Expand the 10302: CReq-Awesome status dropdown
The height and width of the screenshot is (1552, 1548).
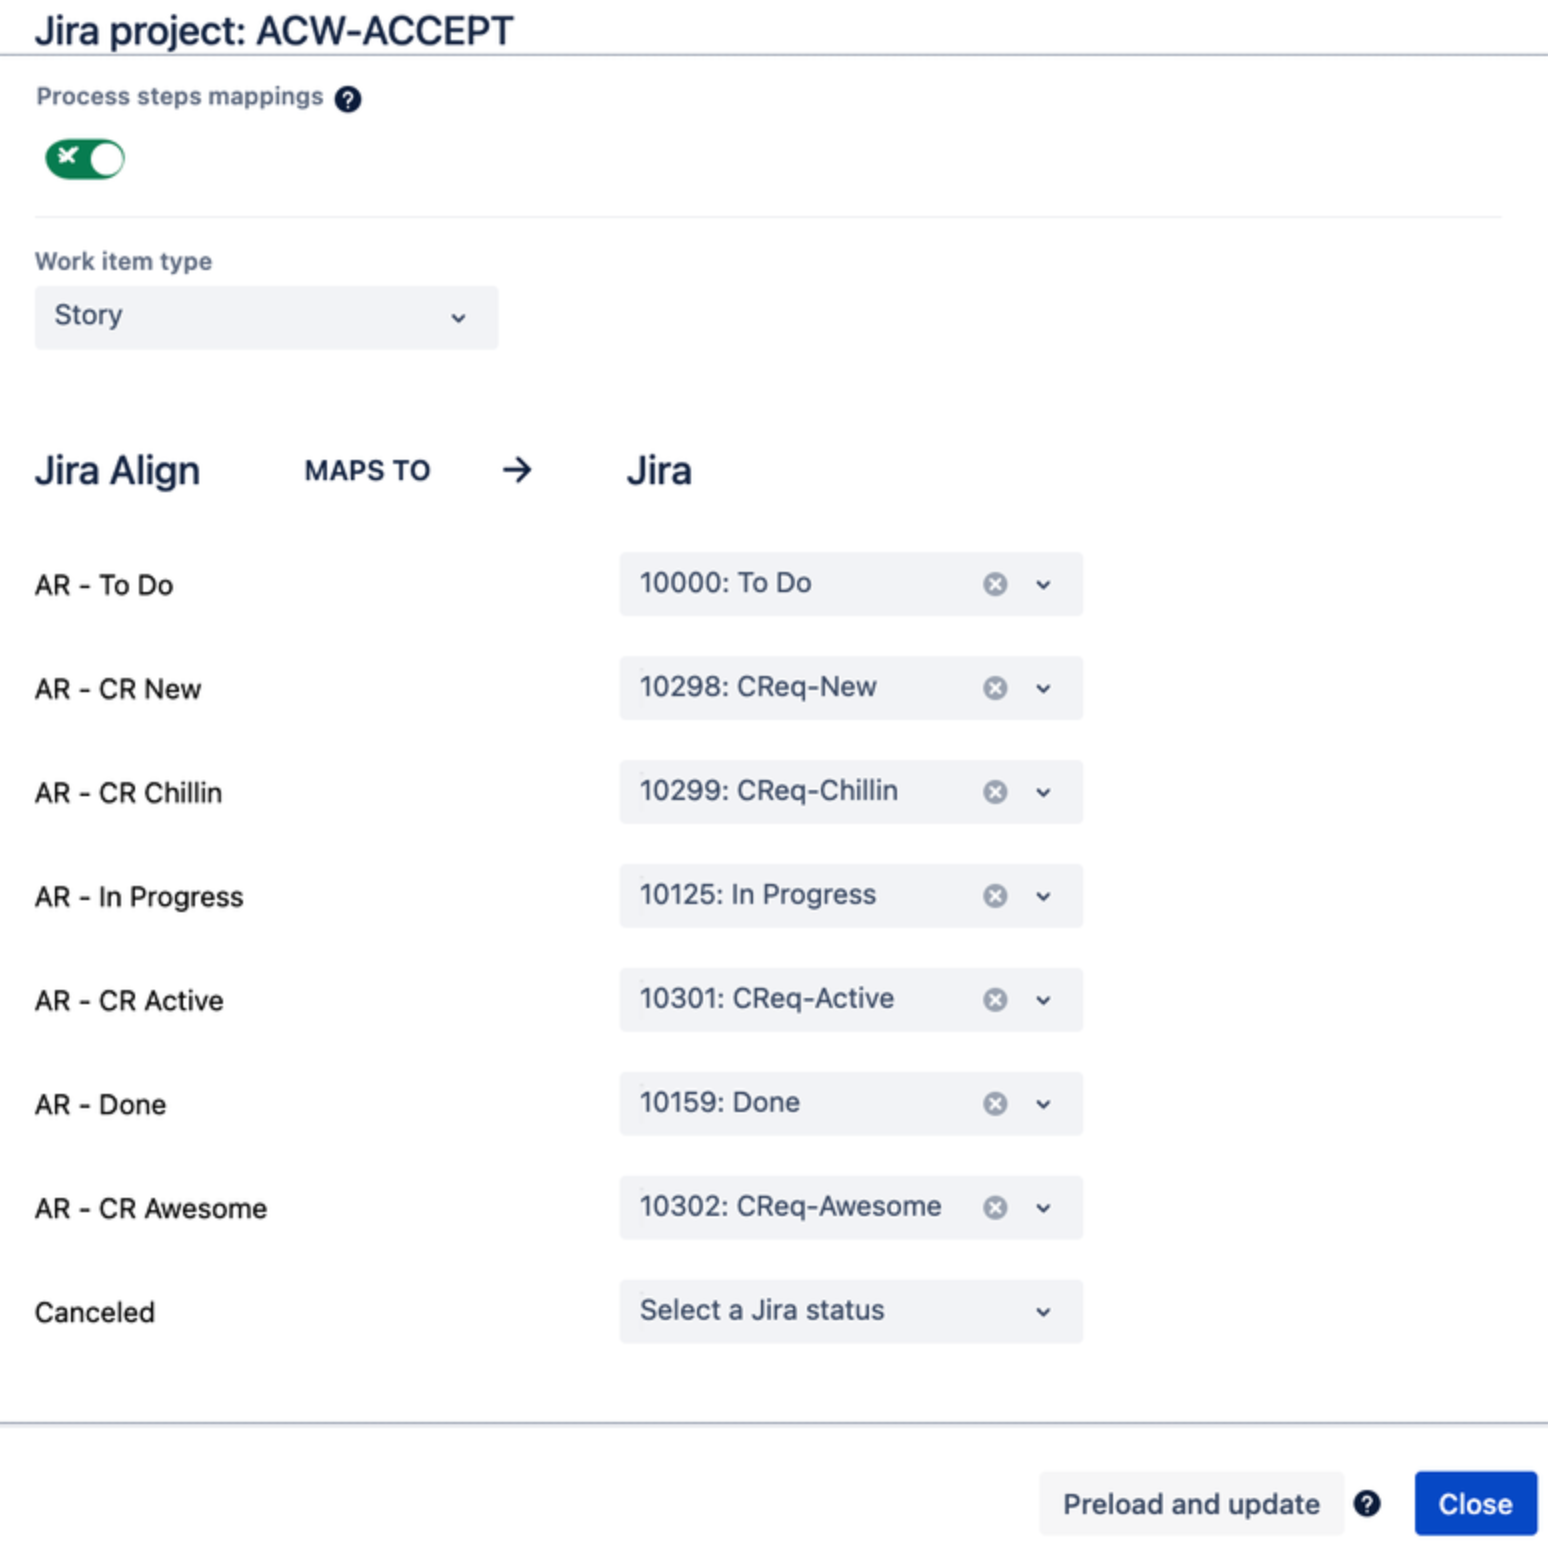tap(1043, 1209)
